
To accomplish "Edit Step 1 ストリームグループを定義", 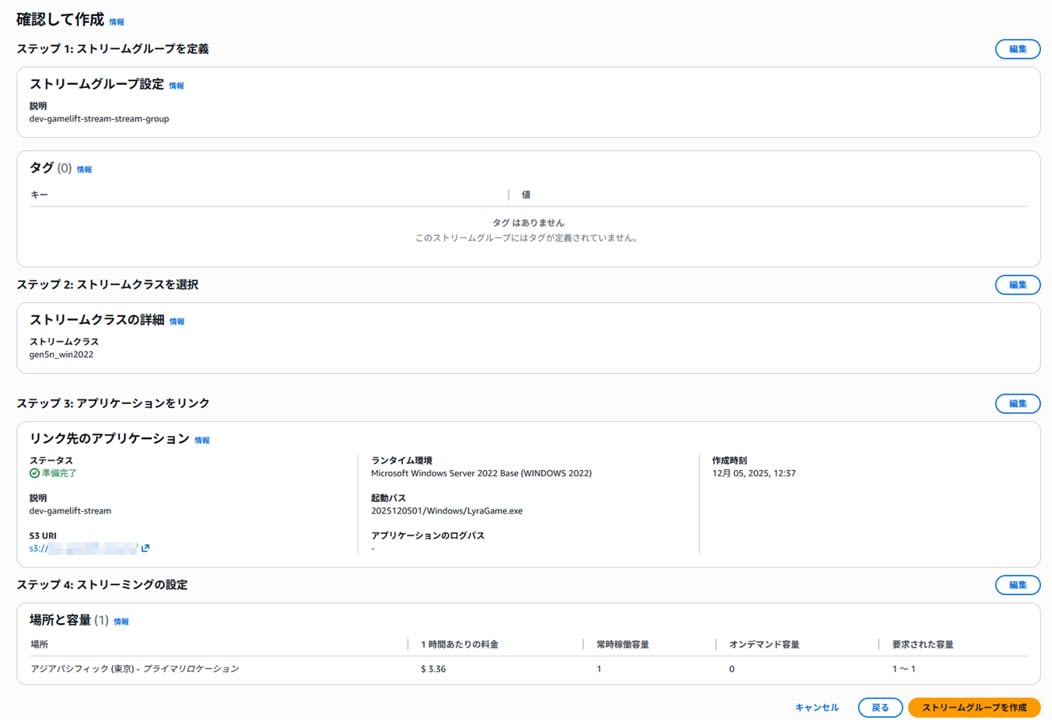I will (1017, 49).
